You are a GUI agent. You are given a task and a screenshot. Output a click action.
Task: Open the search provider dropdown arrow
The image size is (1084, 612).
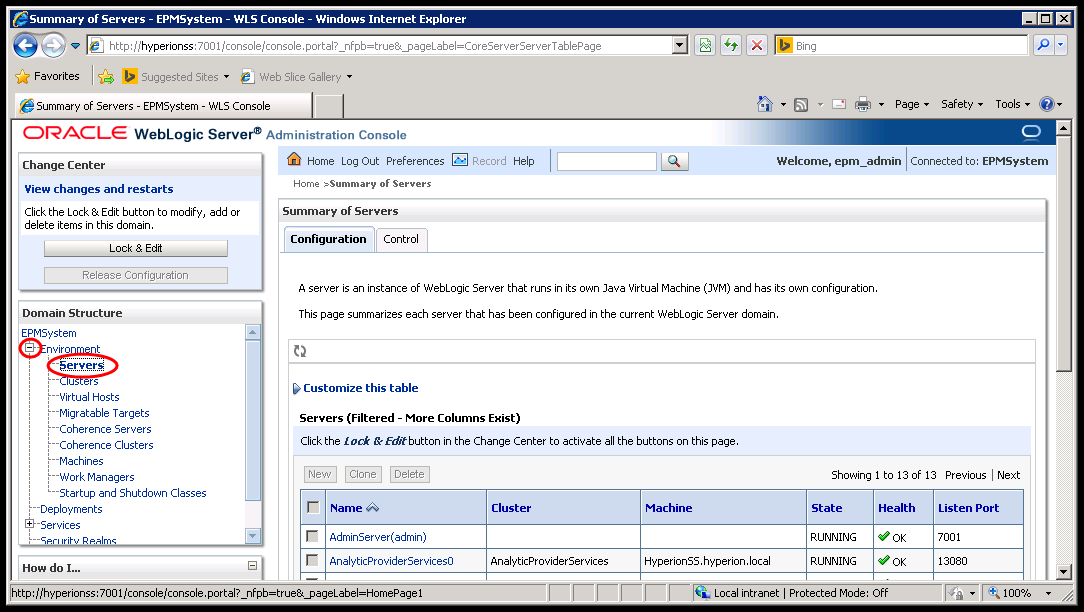(1060, 46)
